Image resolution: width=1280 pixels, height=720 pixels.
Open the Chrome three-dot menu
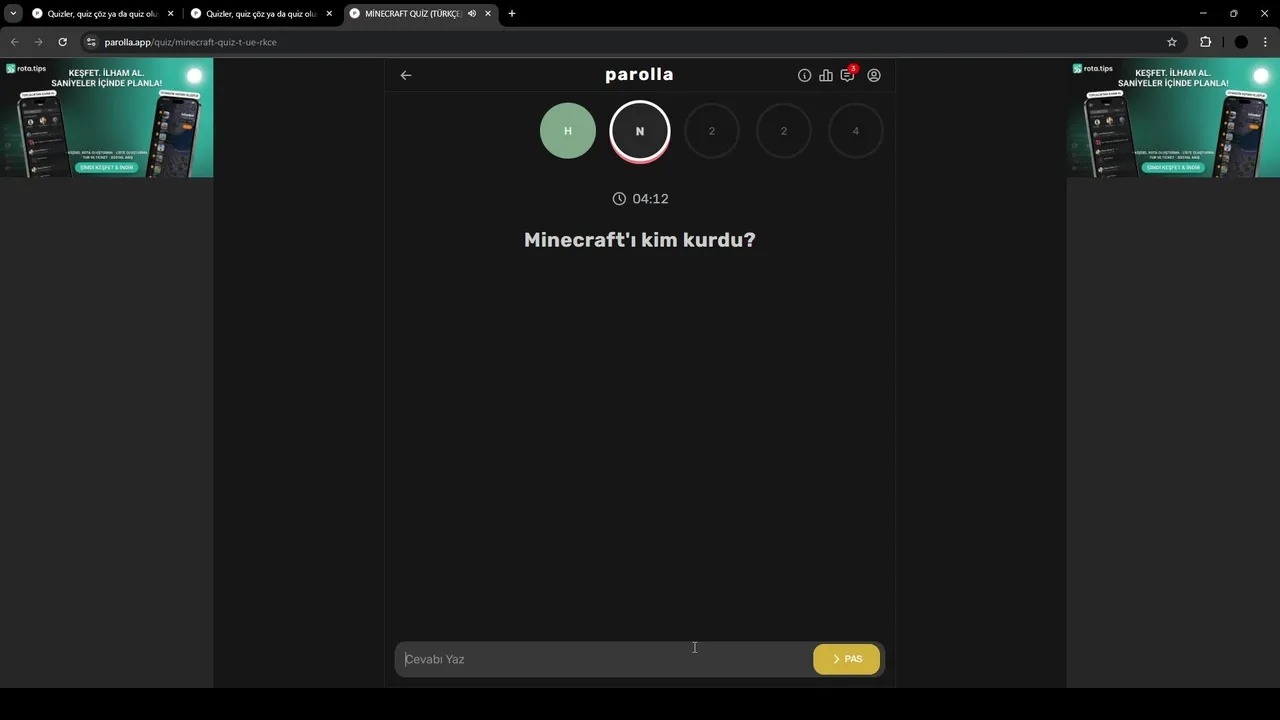pos(1266,42)
